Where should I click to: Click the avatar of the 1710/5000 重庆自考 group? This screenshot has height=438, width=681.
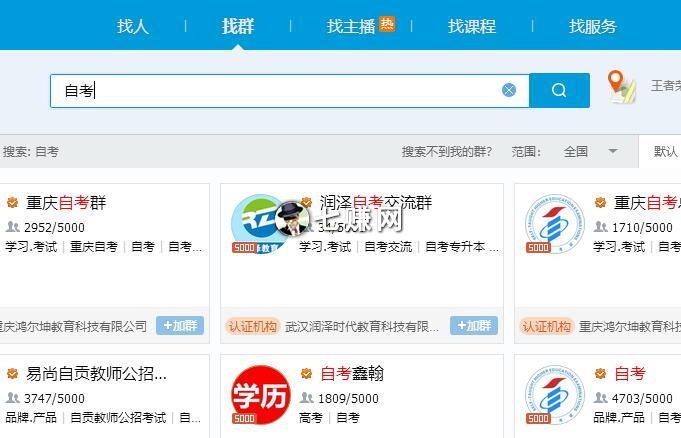tap(554, 224)
